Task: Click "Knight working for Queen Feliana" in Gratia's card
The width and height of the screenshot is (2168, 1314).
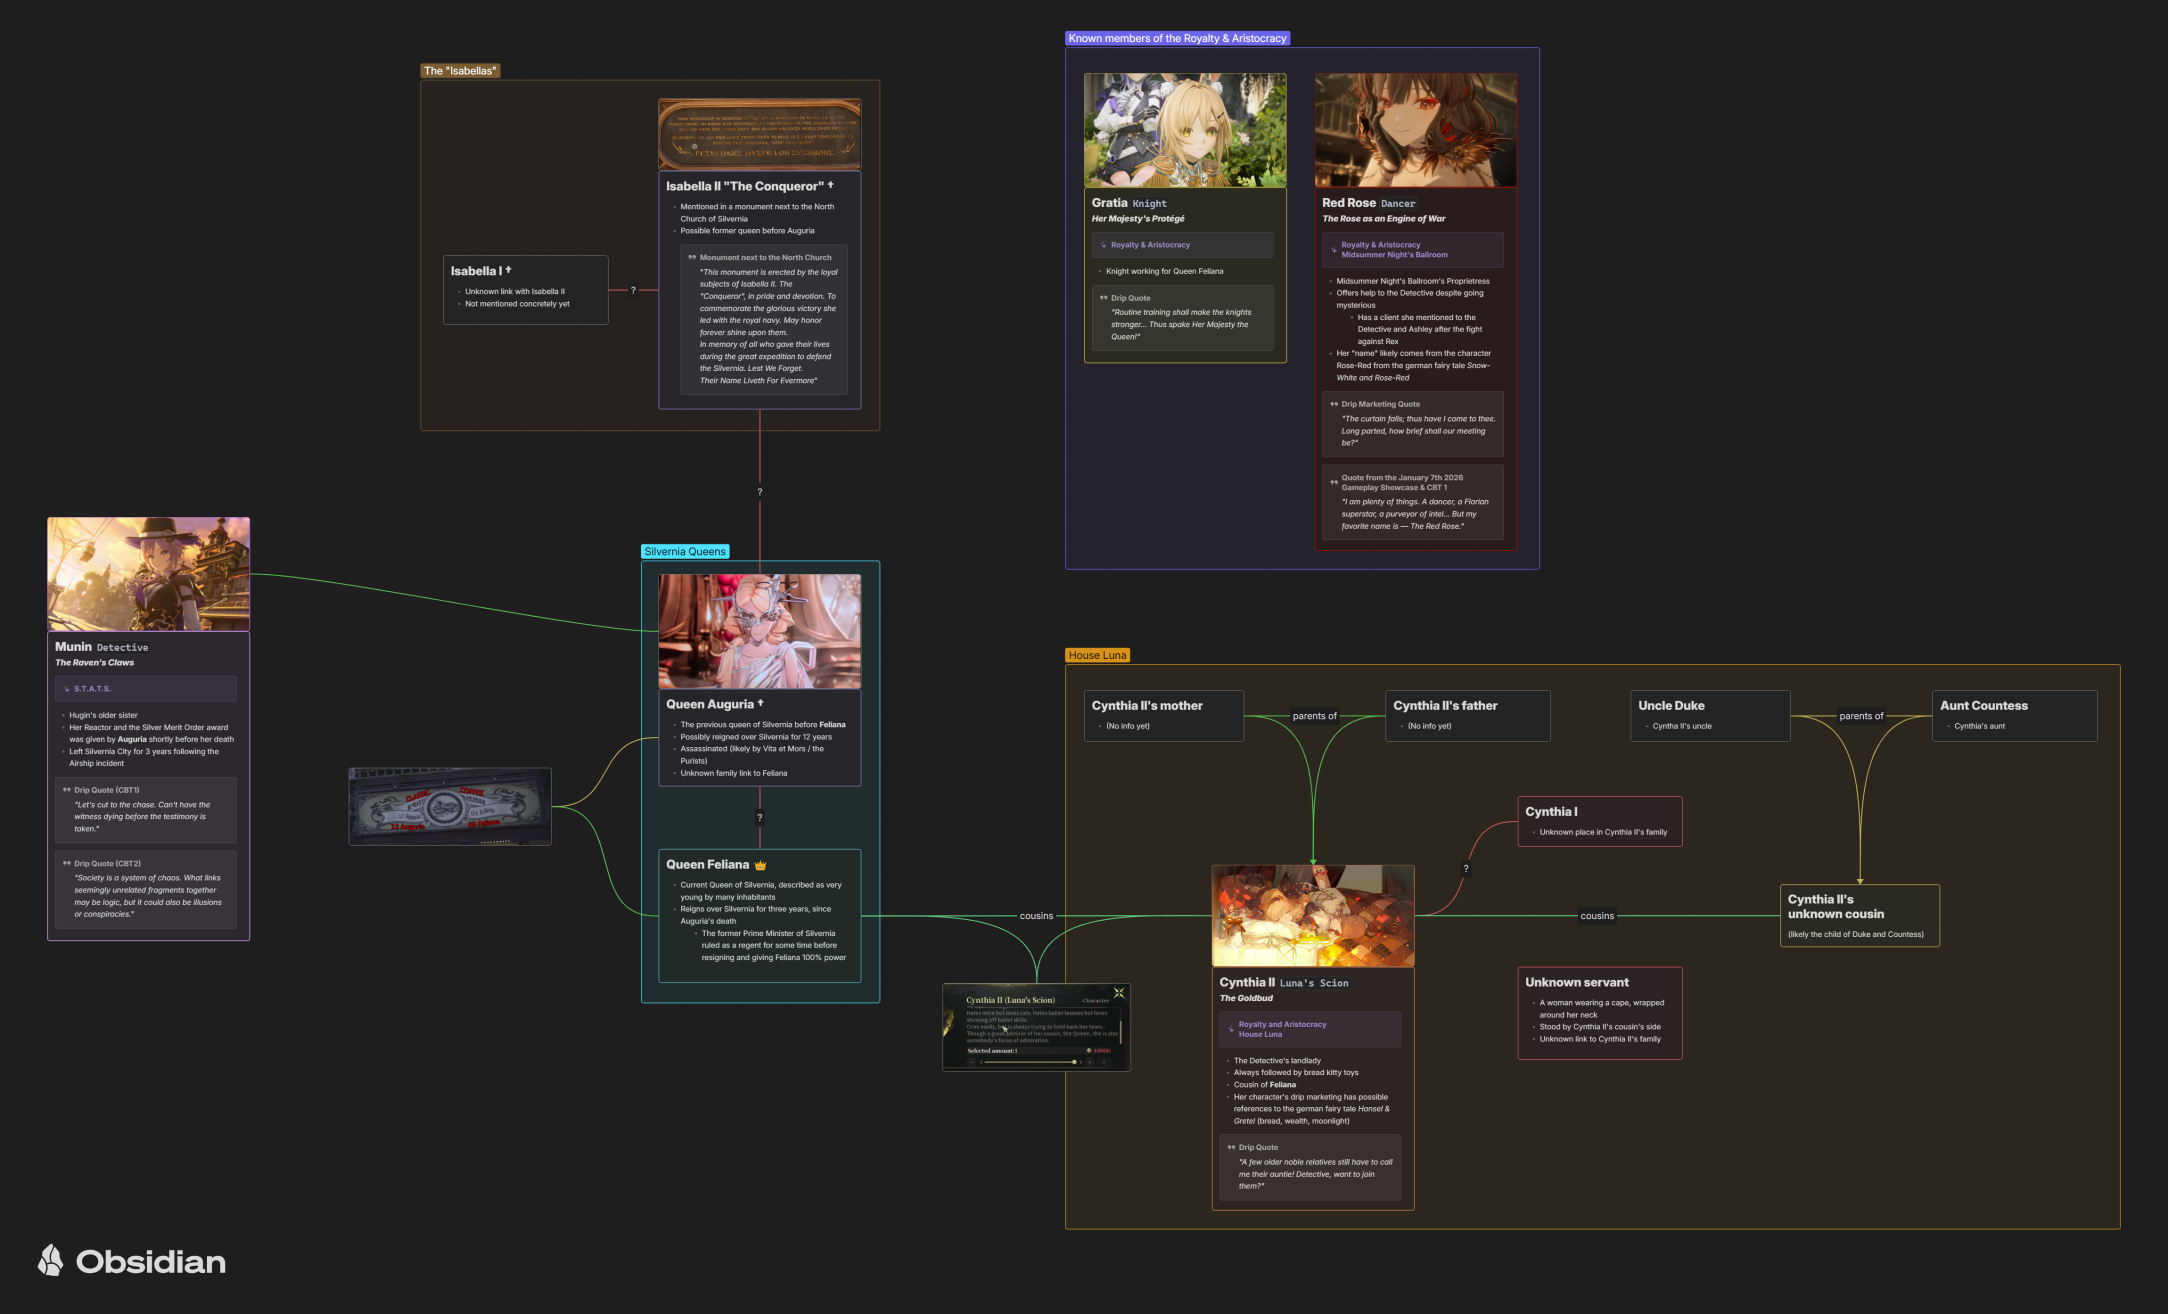Action: click(x=1164, y=271)
